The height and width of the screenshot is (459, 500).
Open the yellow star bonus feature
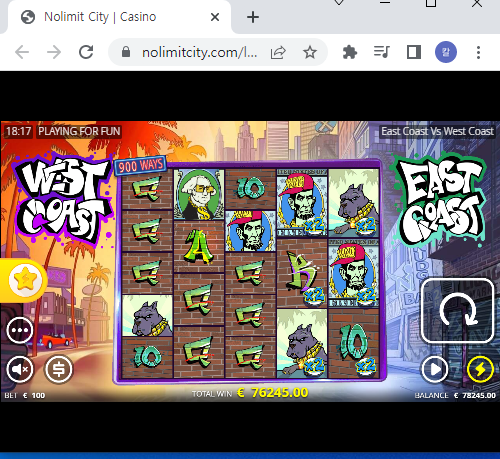(26, 280)
